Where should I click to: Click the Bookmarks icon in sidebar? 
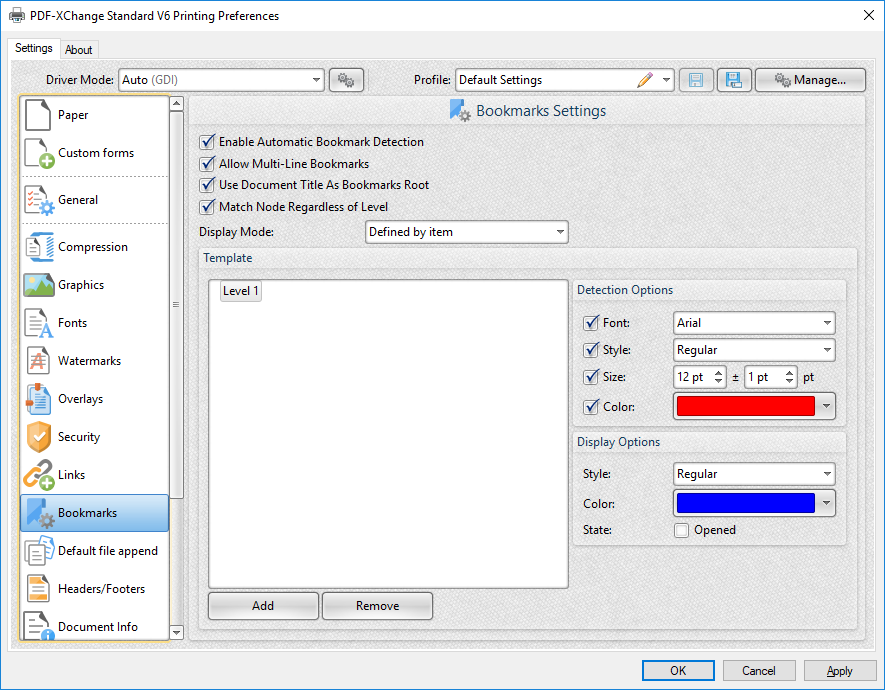pyautogui.click(x=40, y=513)
